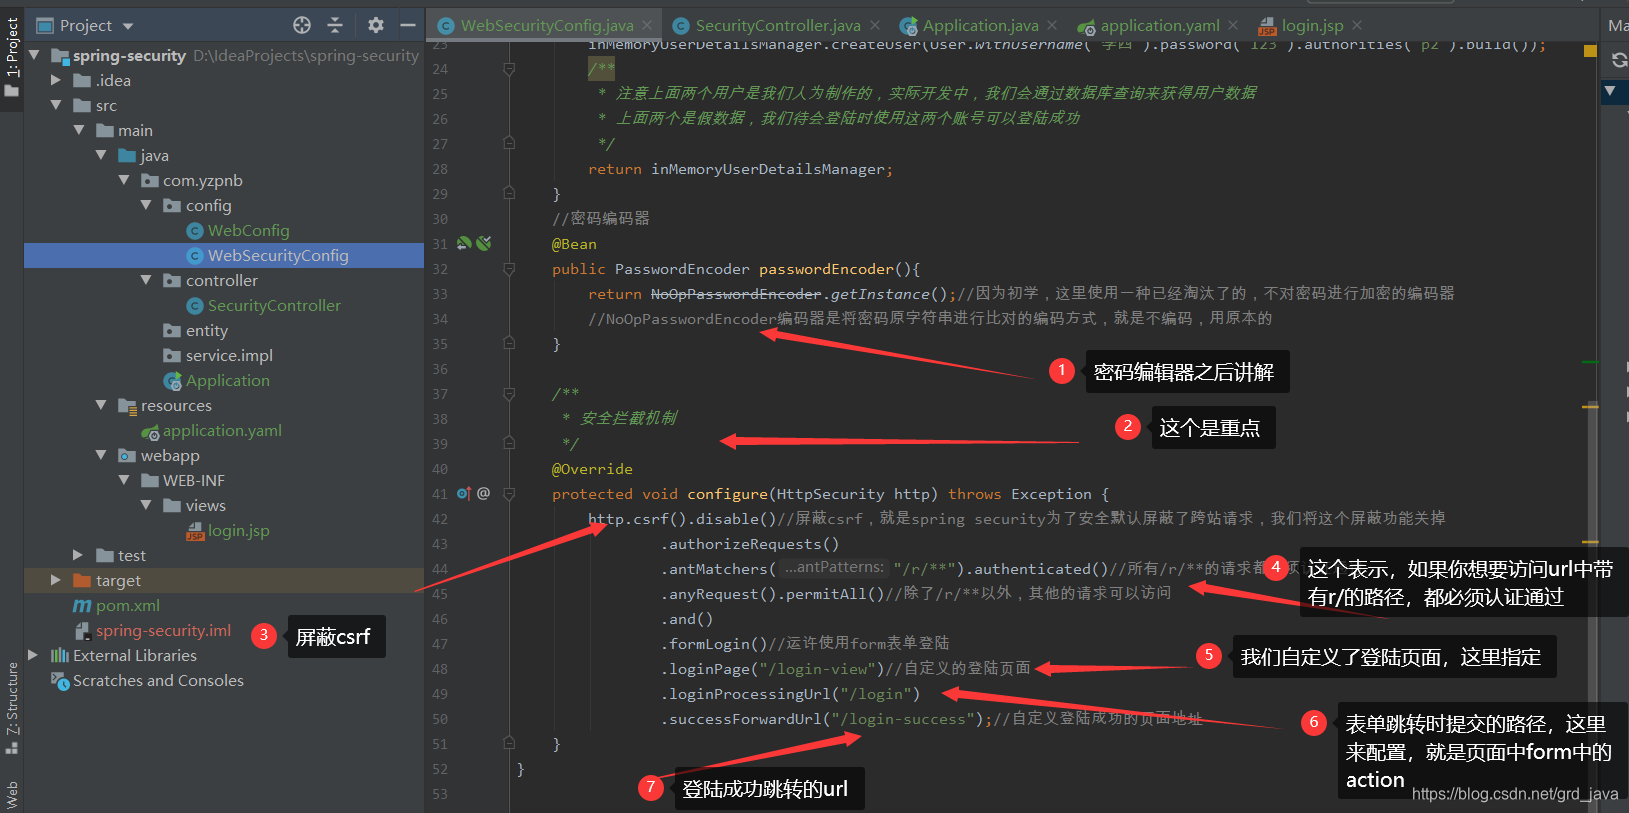Click the @ annotation gutter icon on line 41

point(484,493)
